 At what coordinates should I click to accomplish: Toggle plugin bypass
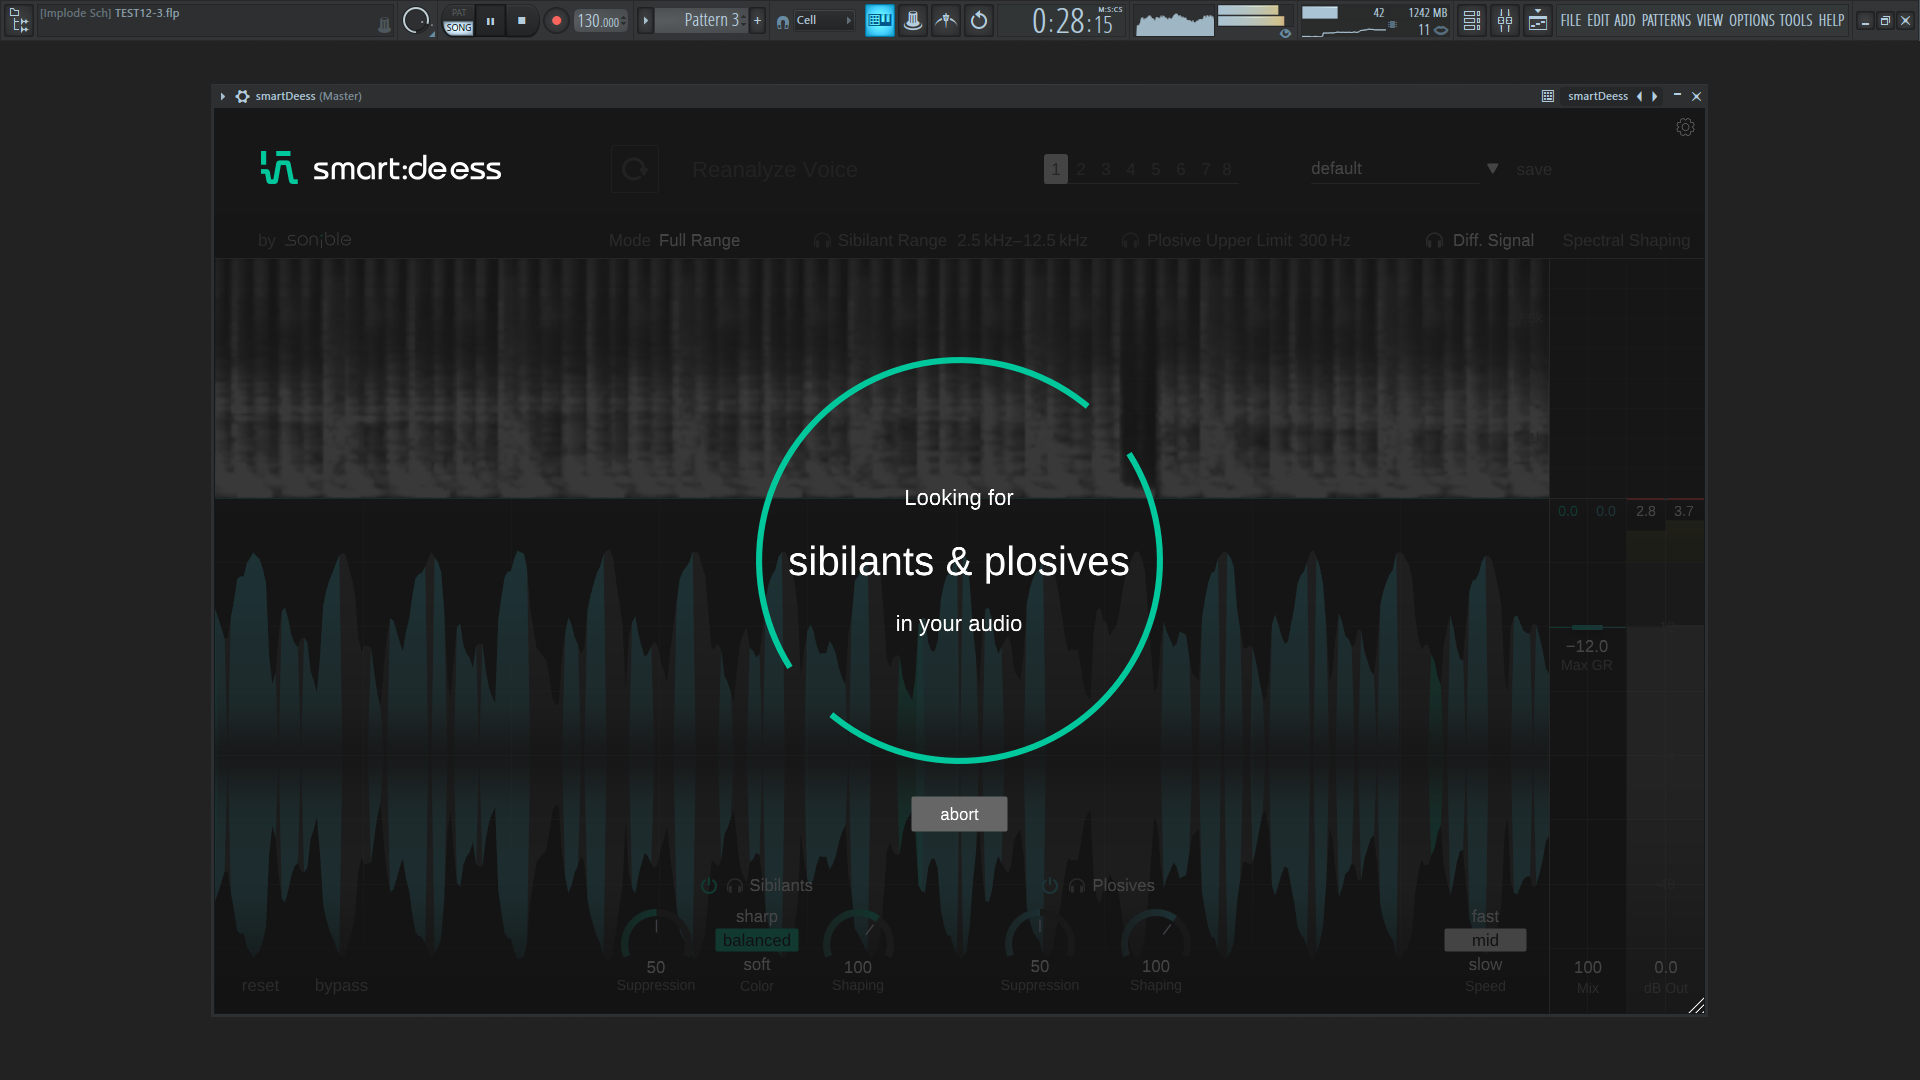coord(341,985)
